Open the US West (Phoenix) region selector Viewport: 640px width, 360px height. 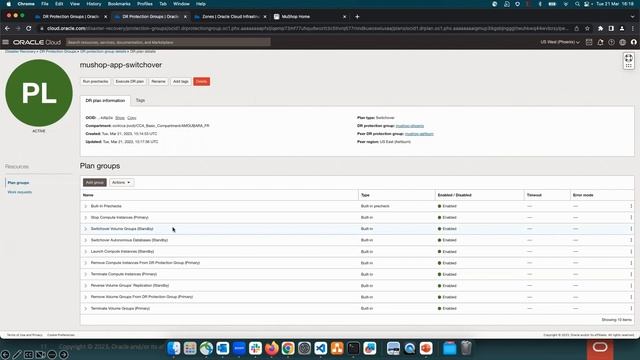[x=560, y=42]
